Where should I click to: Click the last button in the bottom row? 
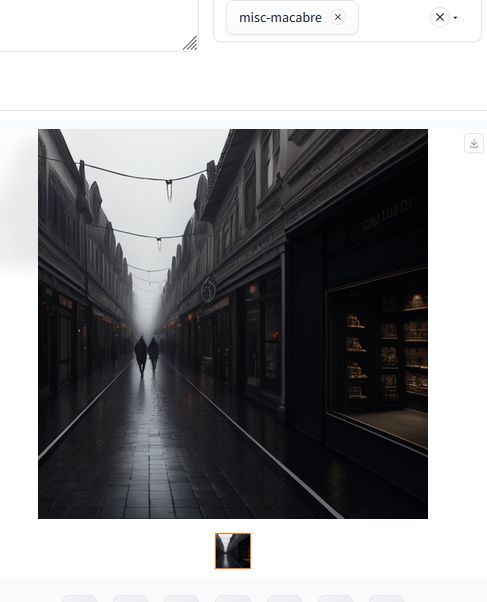(386, 599)
